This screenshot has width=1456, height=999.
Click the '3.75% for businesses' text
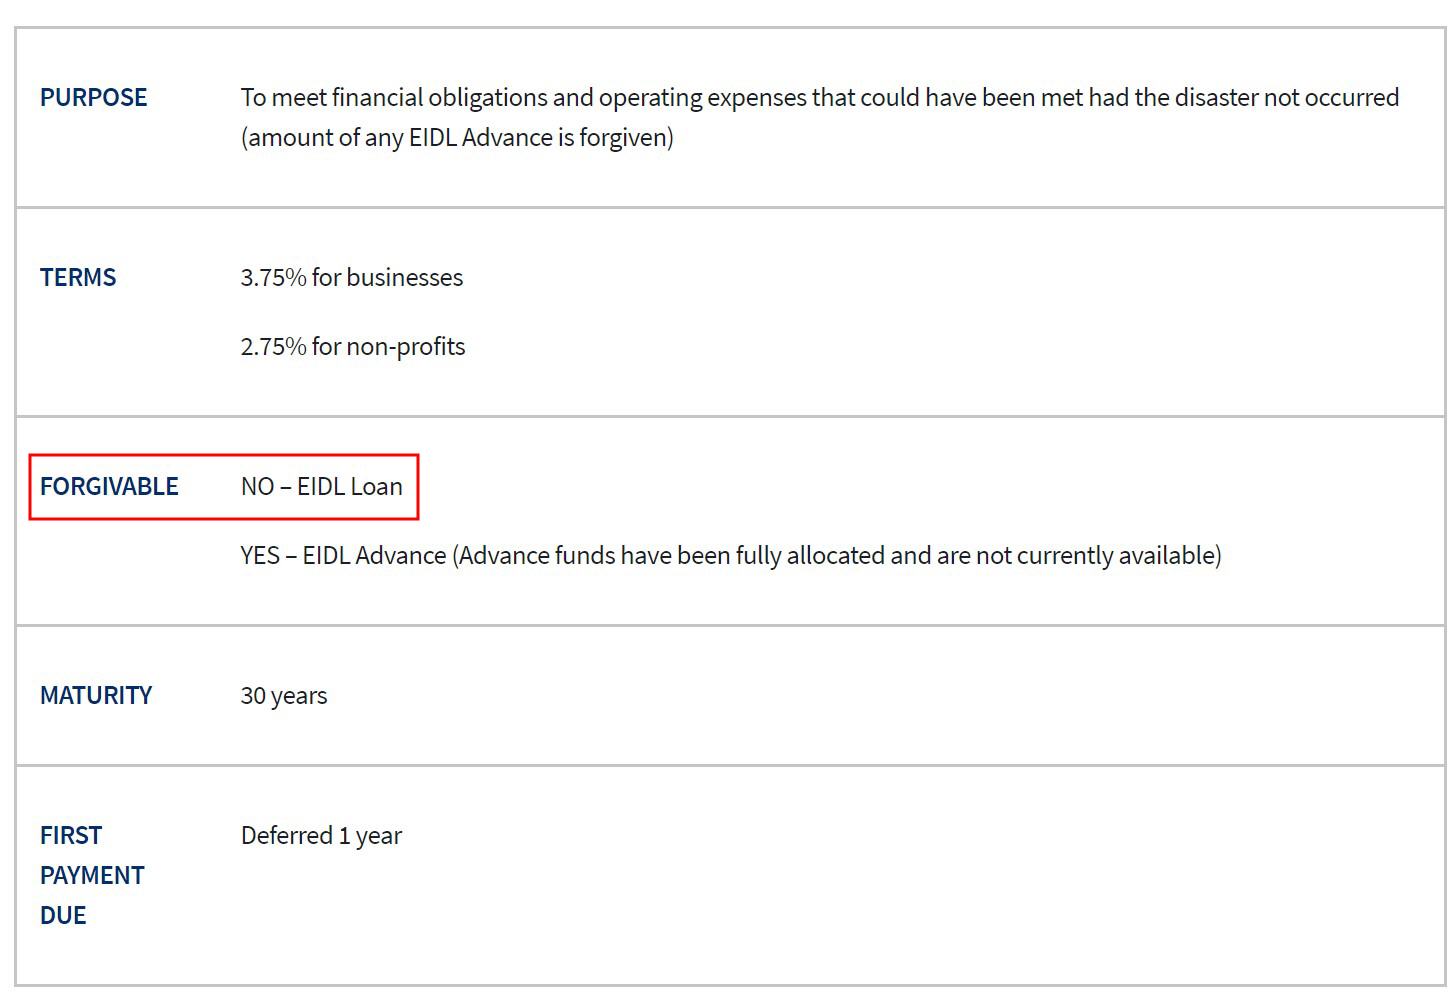click(352, 277)
